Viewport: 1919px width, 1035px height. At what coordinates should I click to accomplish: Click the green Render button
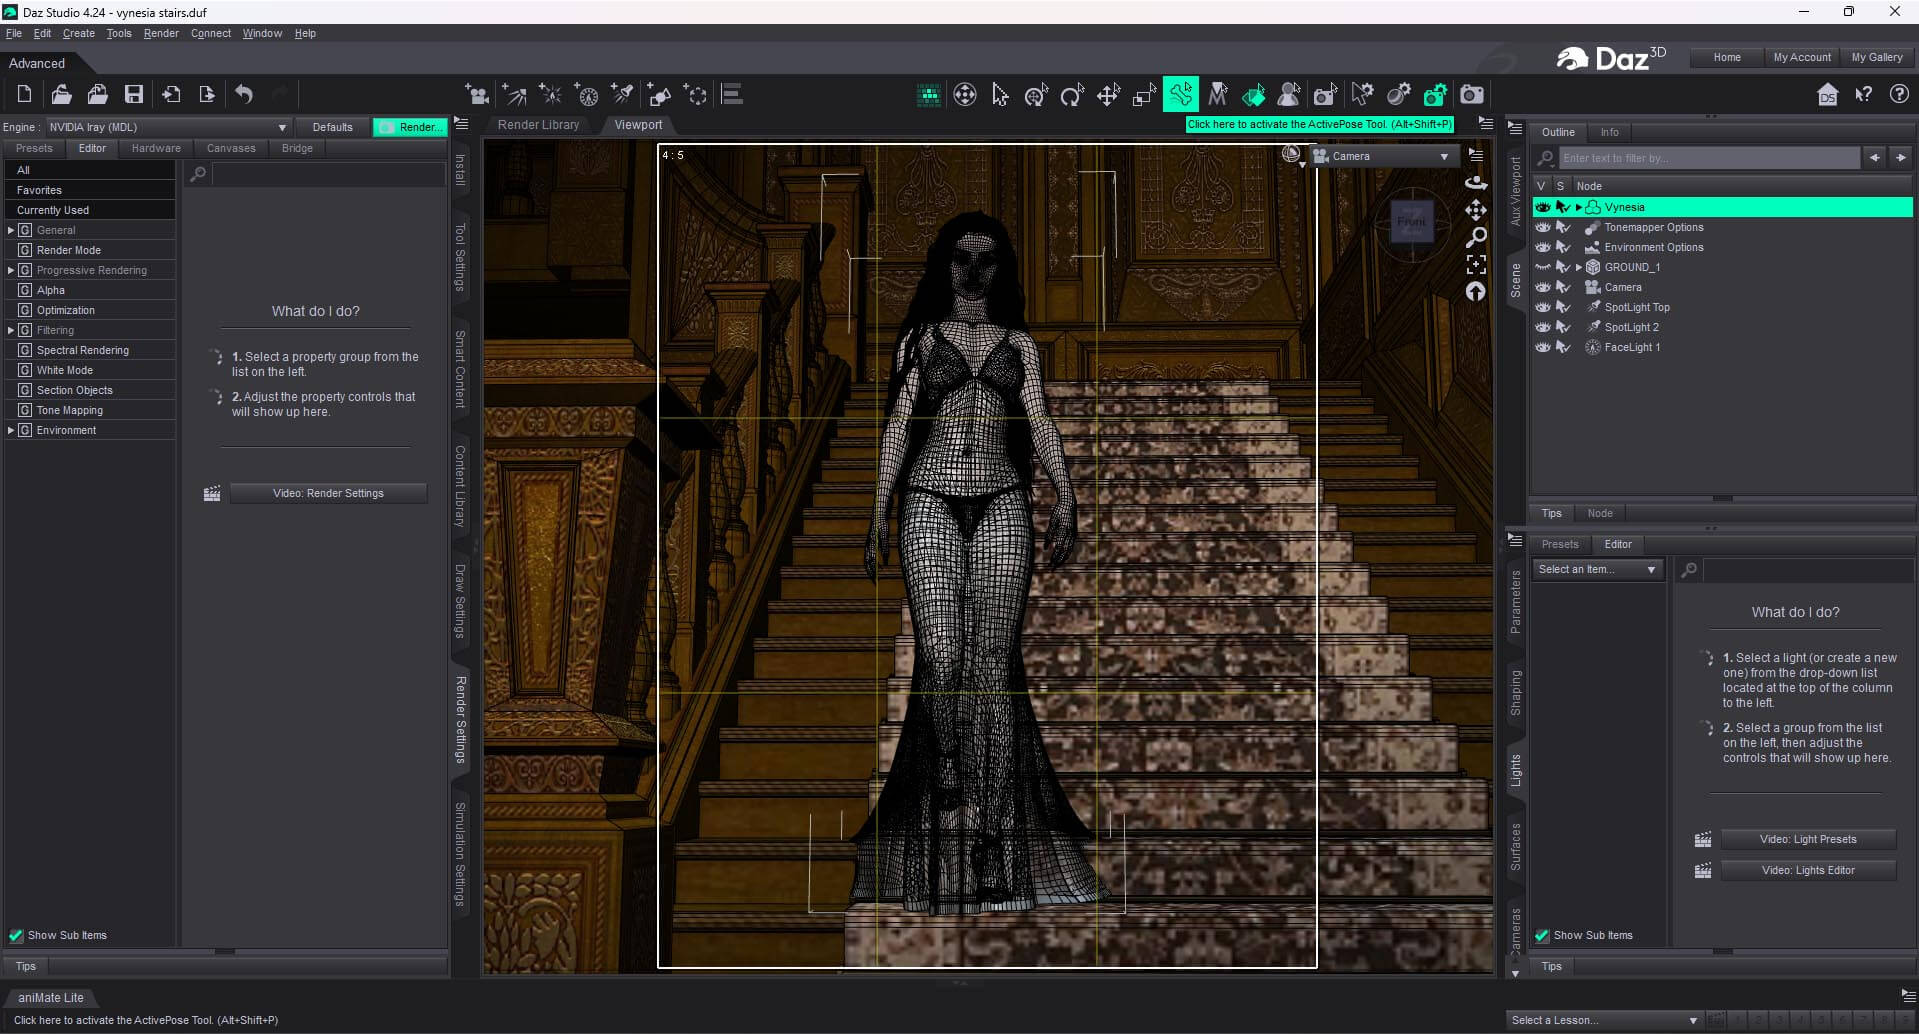(x=410, y=127)
